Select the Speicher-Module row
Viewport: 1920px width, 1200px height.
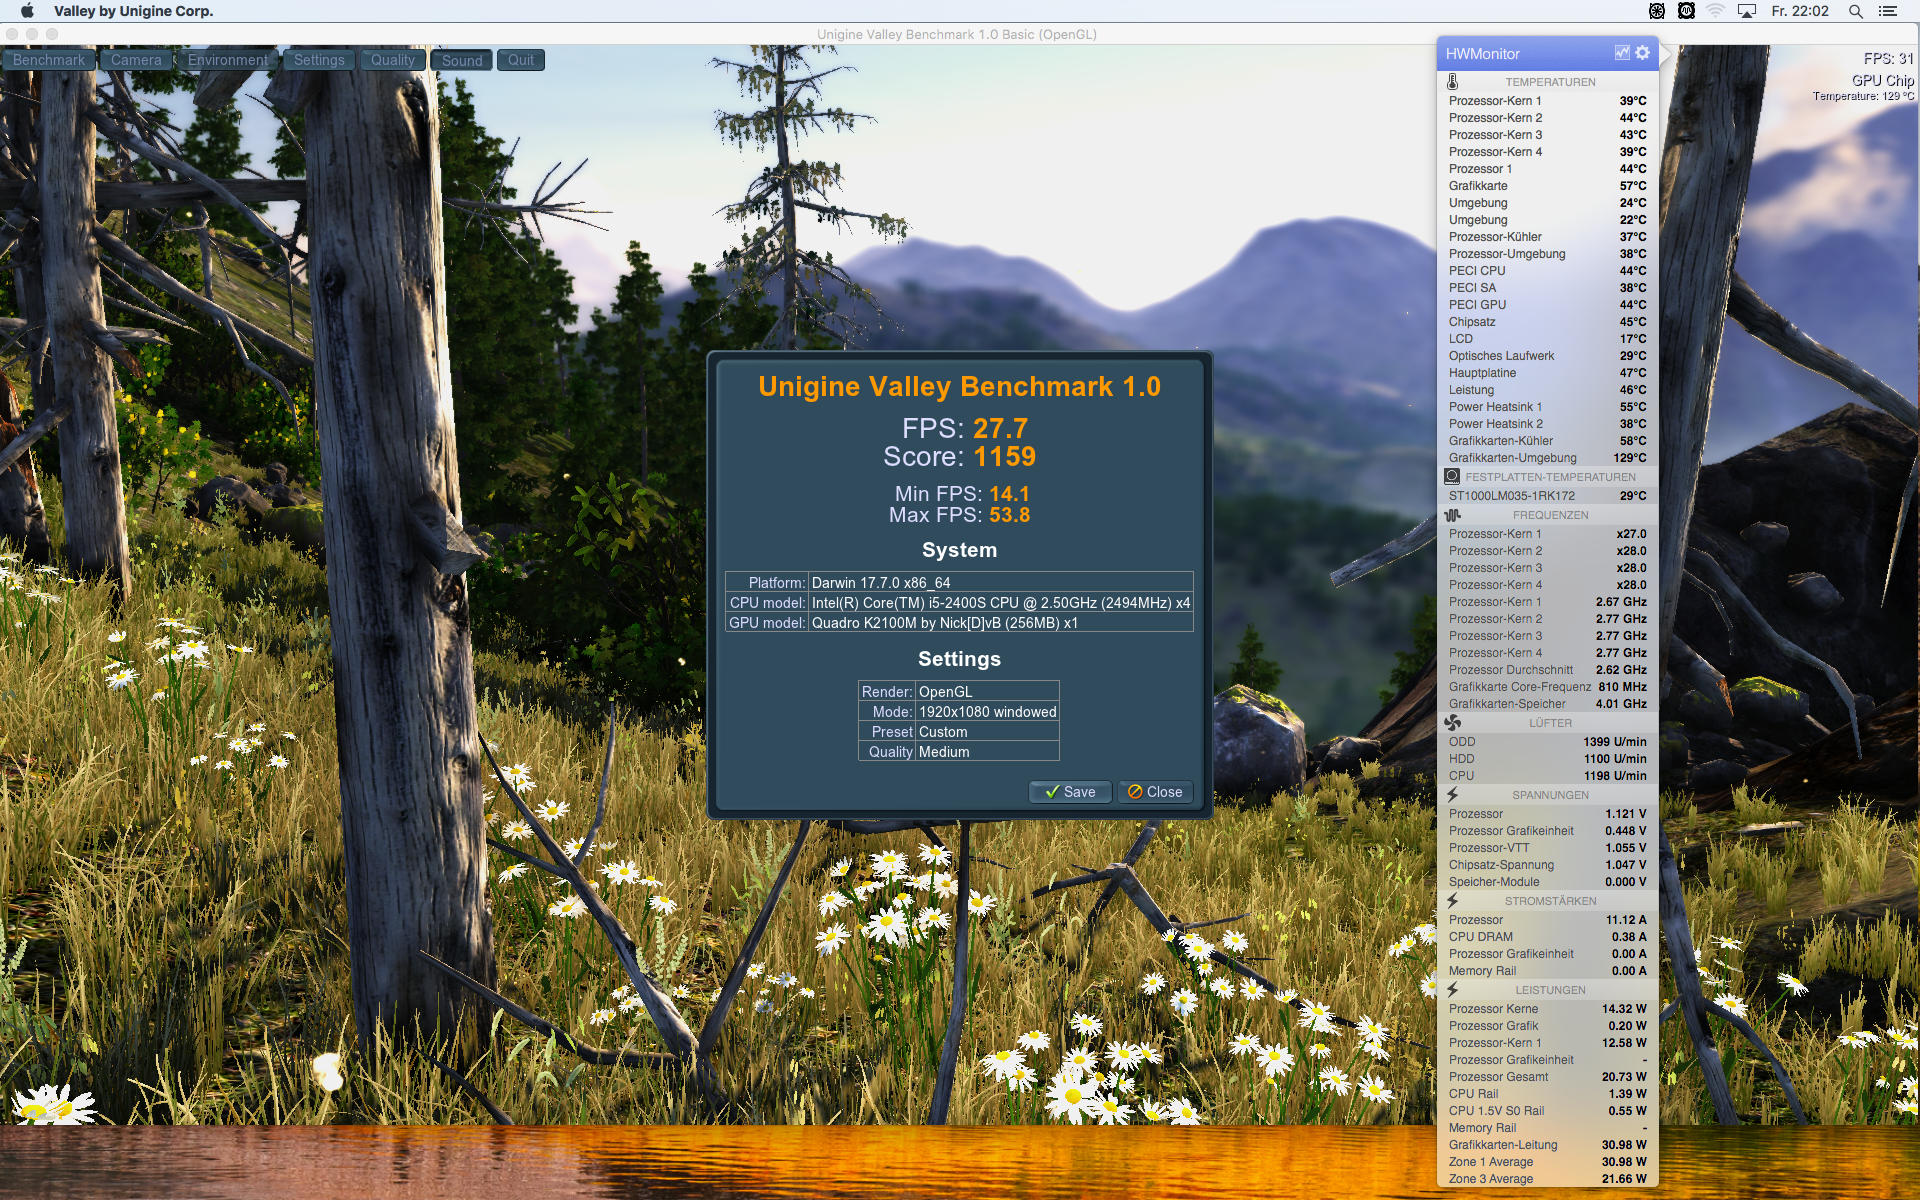(1548, 882)
